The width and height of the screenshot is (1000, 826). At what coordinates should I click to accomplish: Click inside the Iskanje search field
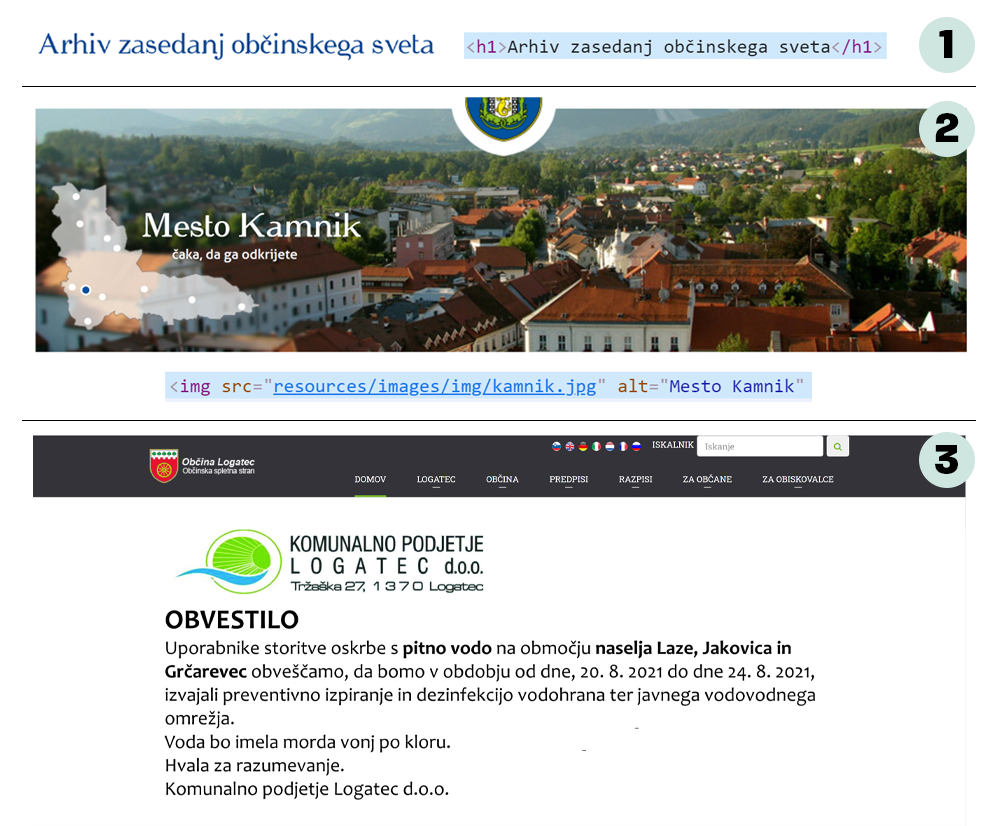coord(760,446)
